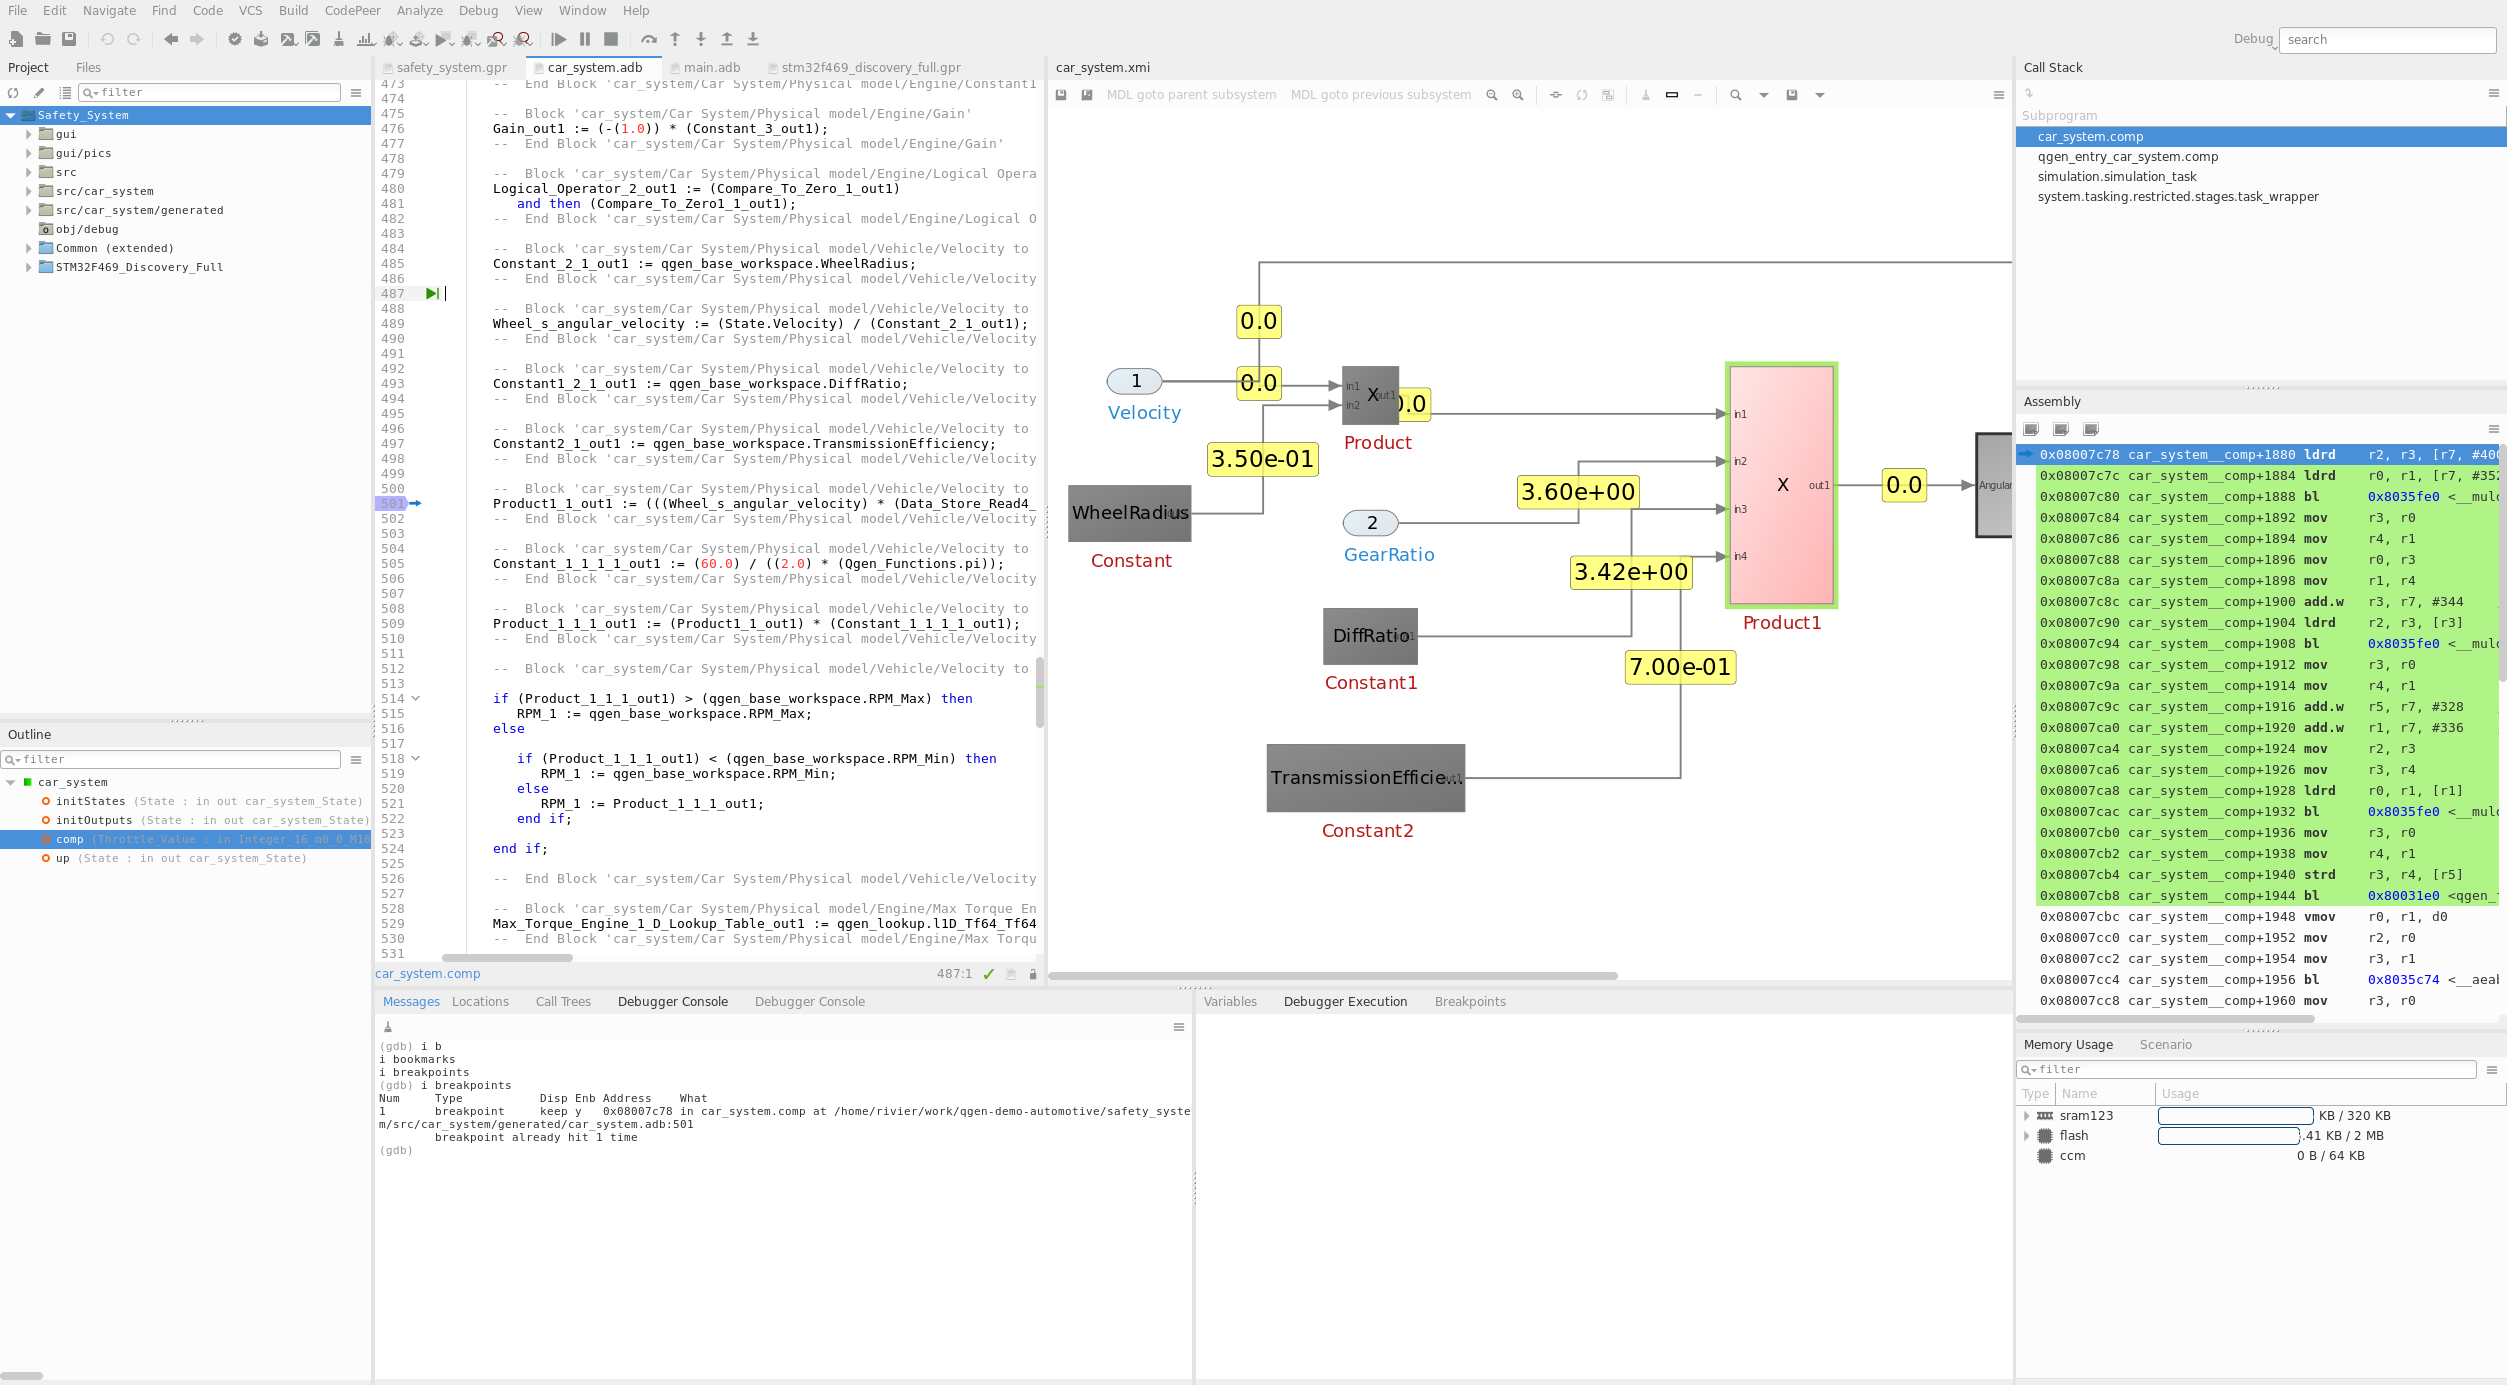Click MDL goto parent subsystem
The height and width of the screenshot is (1385, 2507).
[1191, 95]
